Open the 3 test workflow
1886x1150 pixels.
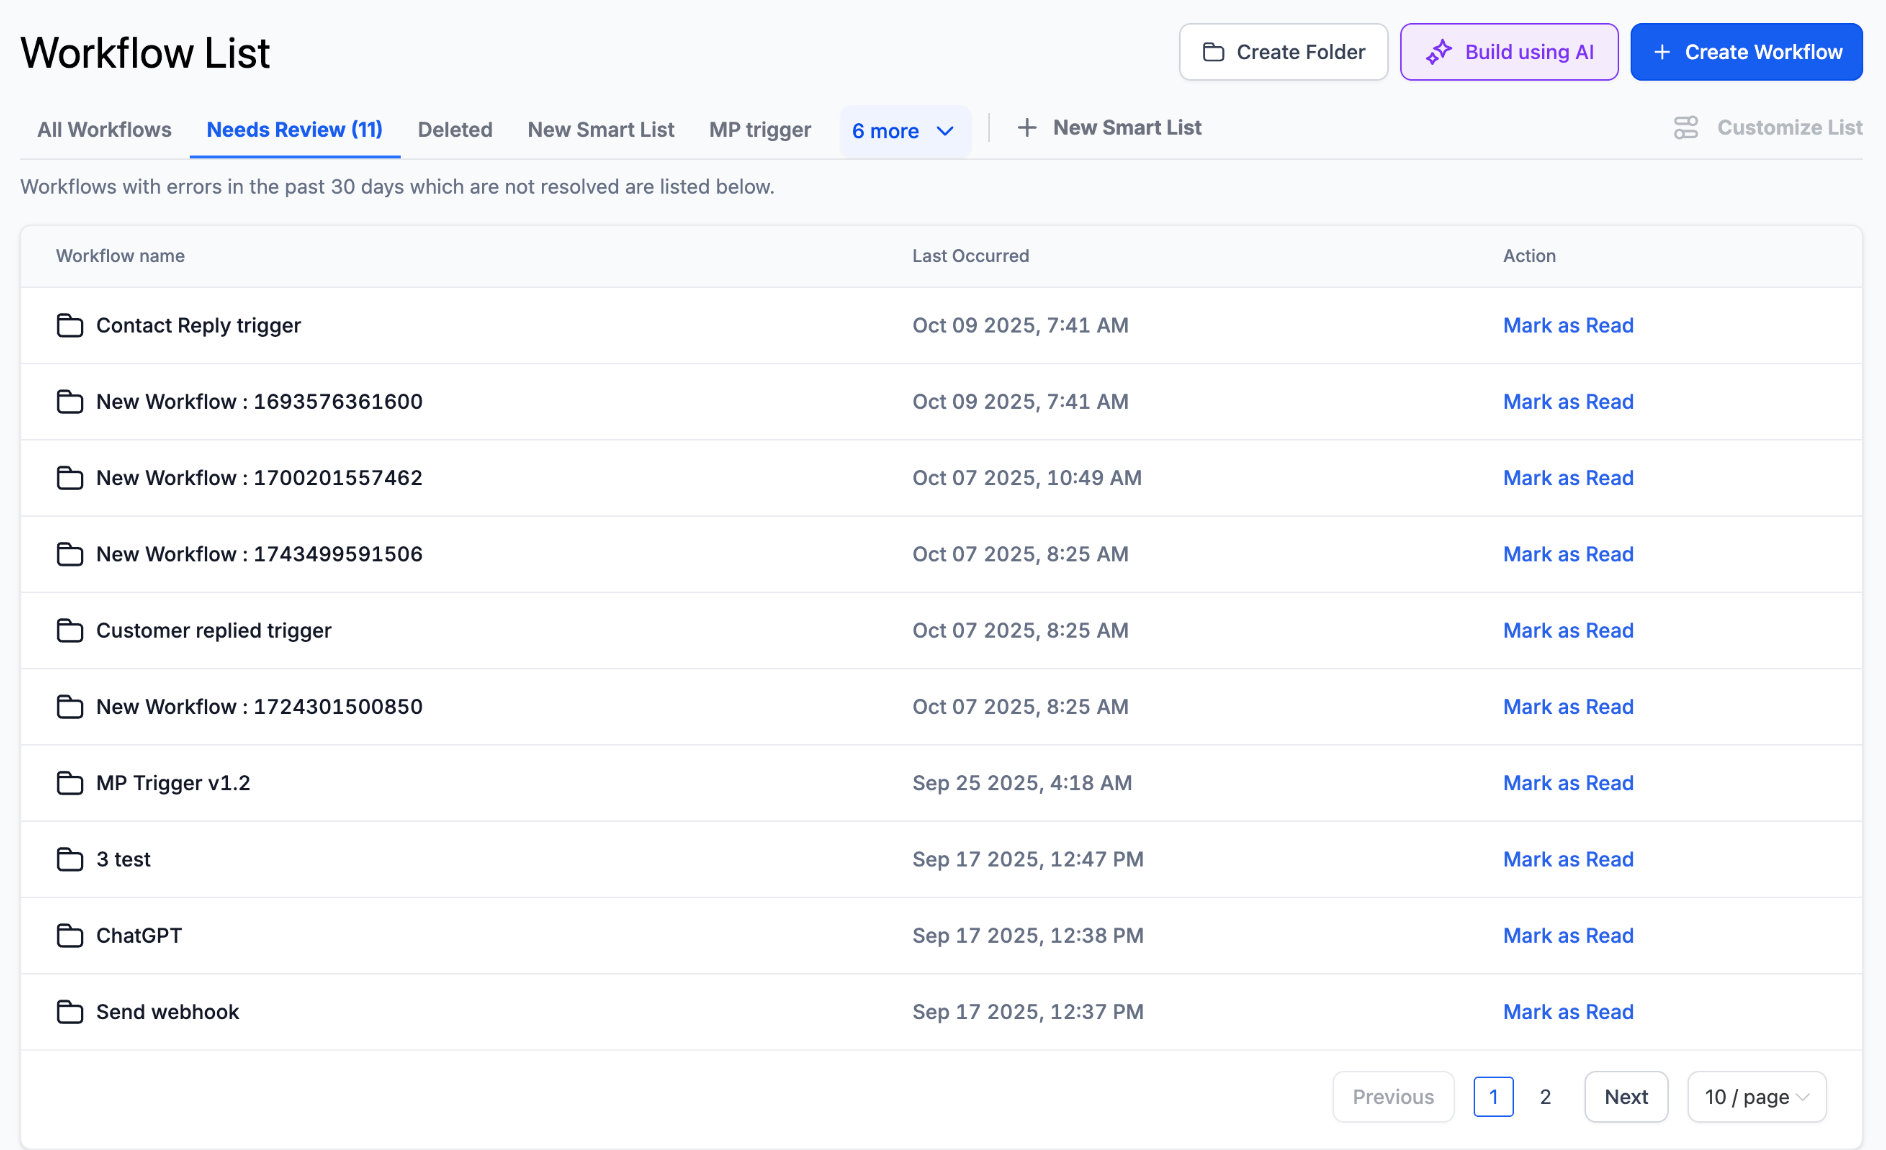[123, 860]
